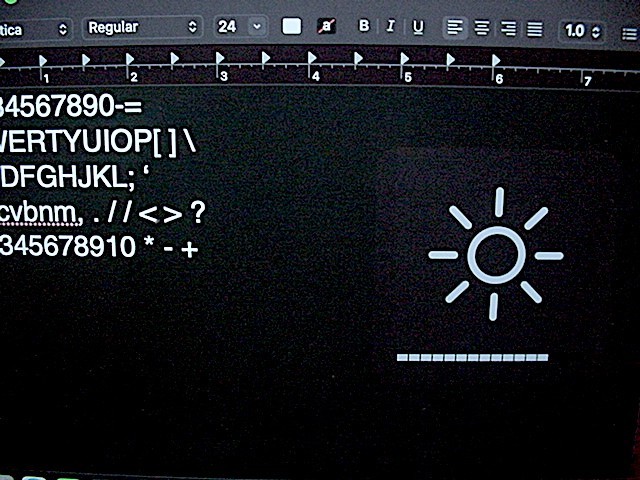The image size is (640, 480).
Task: Change the 1.0 line spacing stepper
Action: (582, 31)
